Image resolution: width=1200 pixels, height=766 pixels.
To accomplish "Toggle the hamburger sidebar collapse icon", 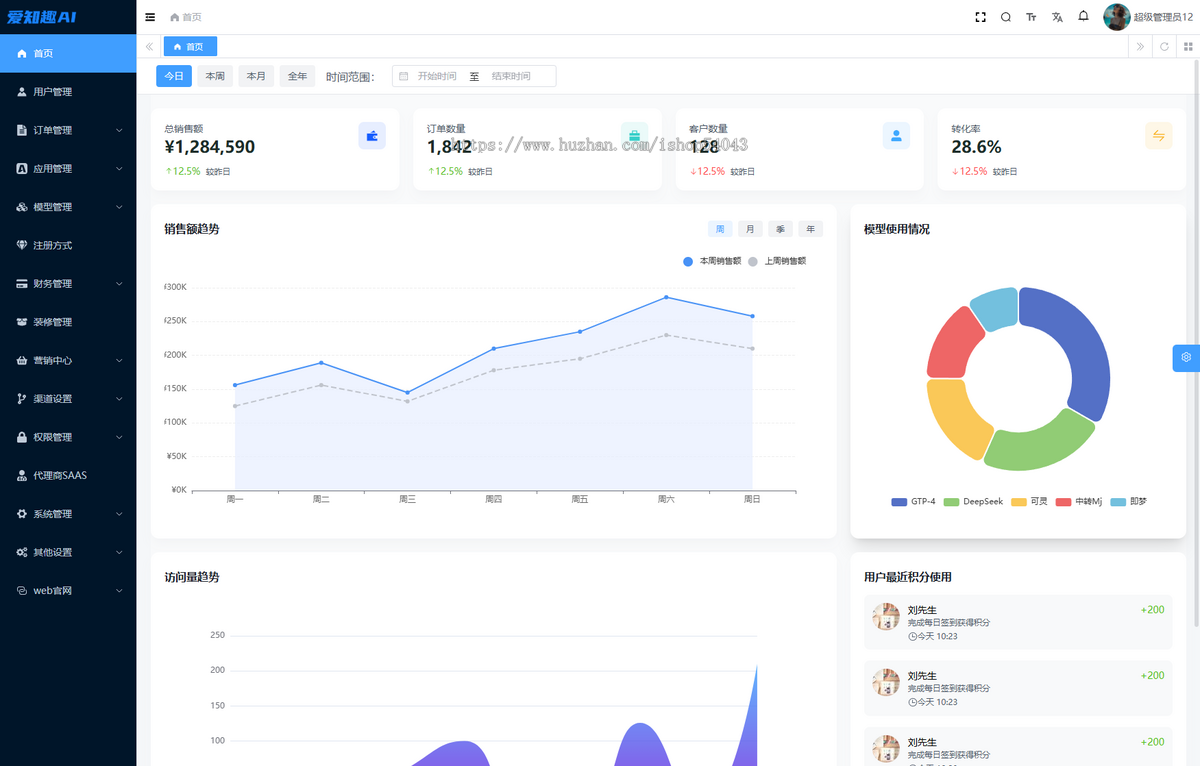I will tap(150, 17).
